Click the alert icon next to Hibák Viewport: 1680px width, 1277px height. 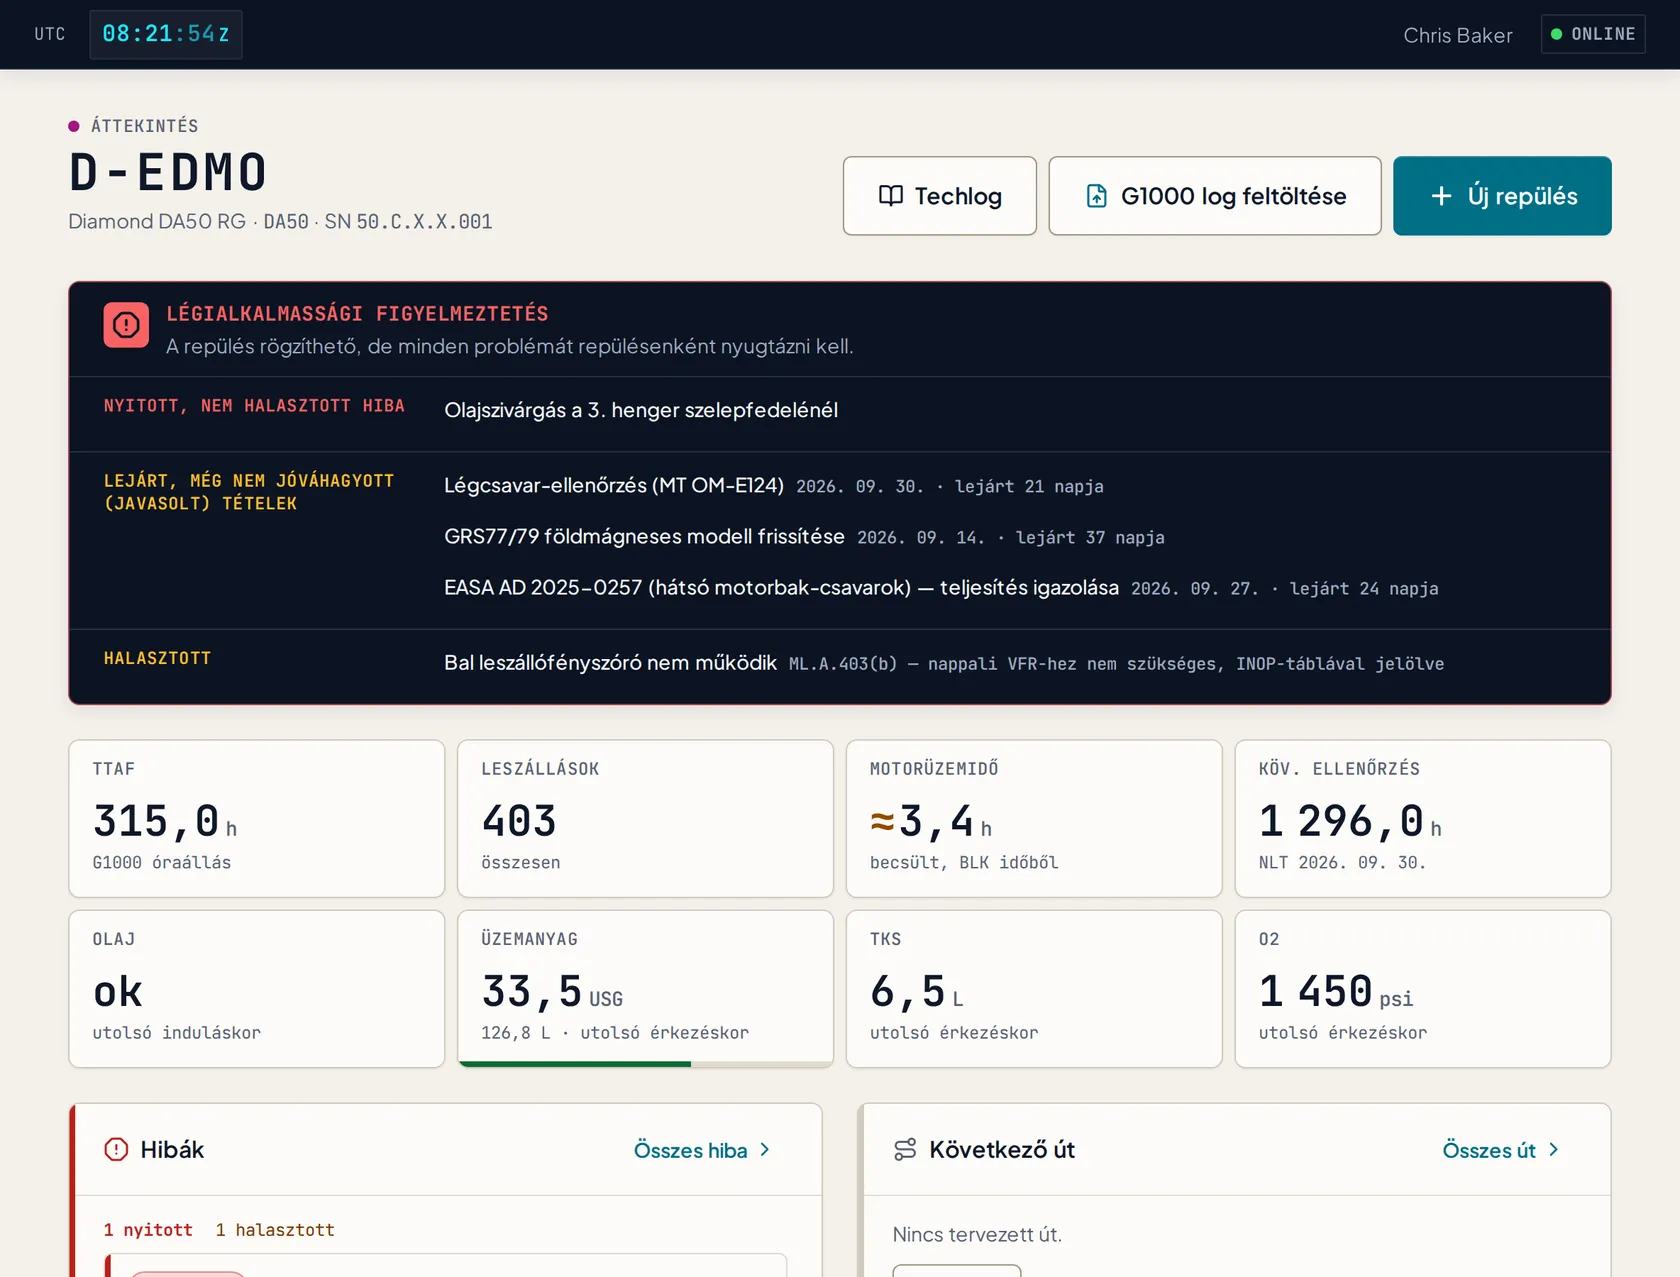116,1150
